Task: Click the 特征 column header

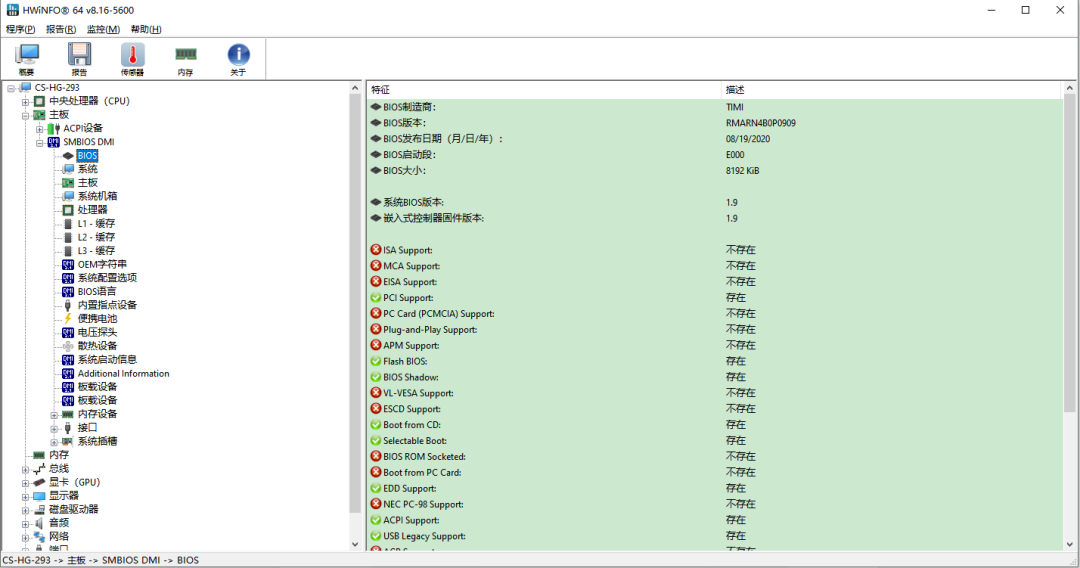Action: coord(544,90)
